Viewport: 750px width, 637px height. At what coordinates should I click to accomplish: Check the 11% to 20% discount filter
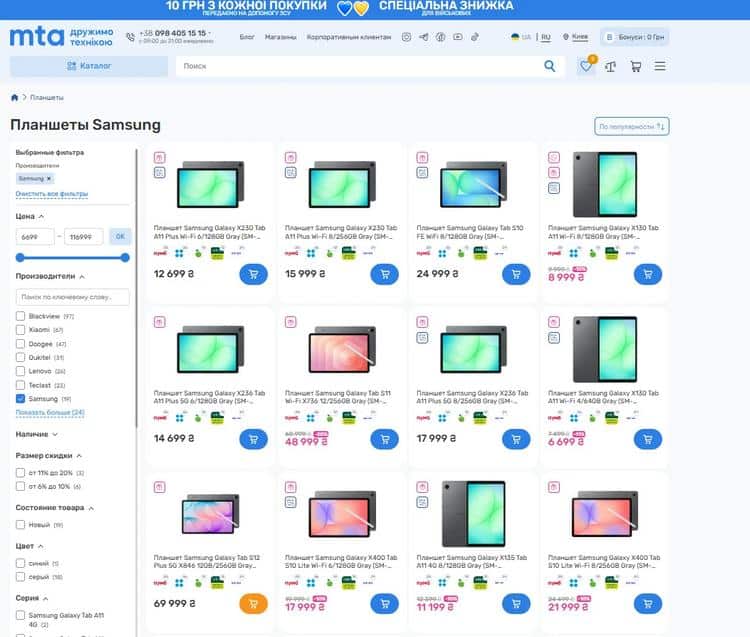(x=20, y=473)
